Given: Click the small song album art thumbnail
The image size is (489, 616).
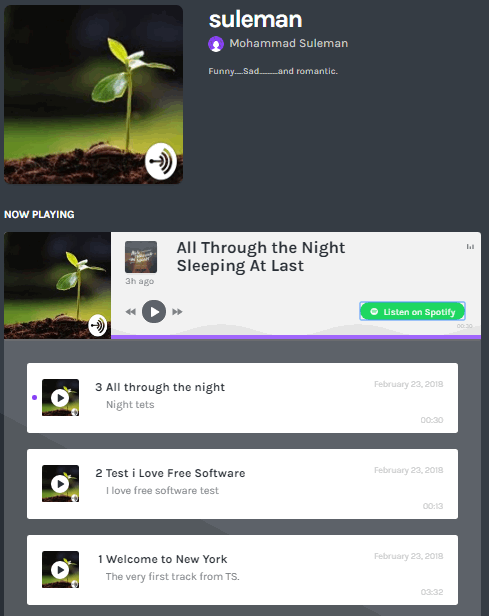Looking at the screenshot, I should click(x=141, y=257).
